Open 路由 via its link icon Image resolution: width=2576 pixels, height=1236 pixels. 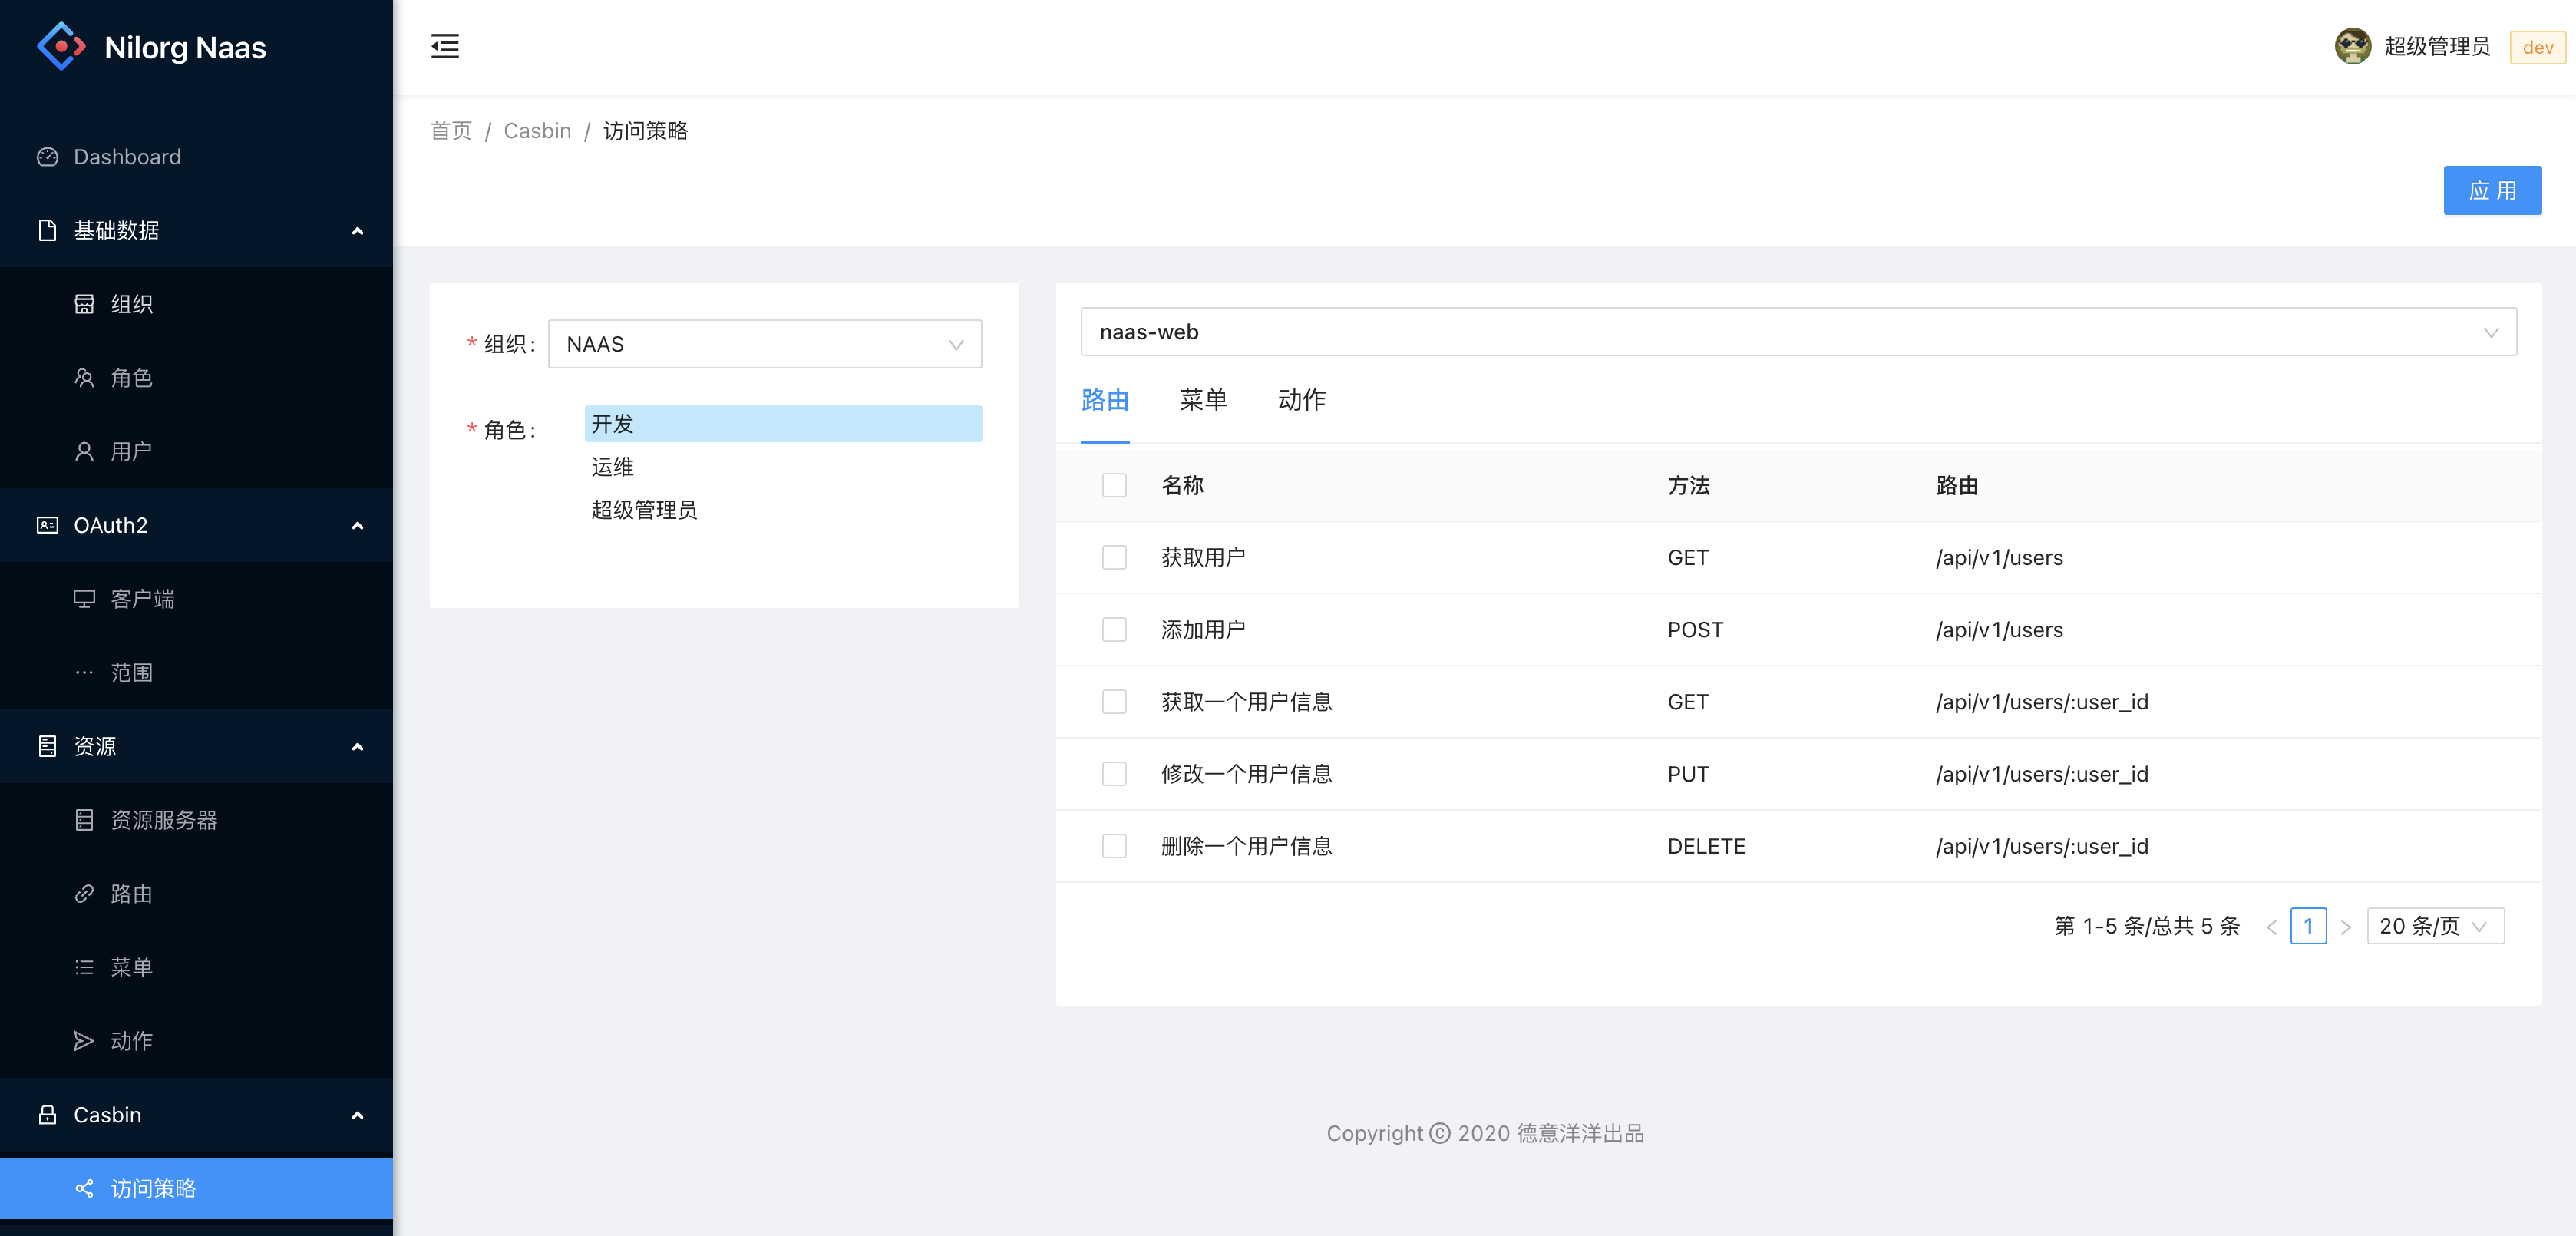coord(84,893)
